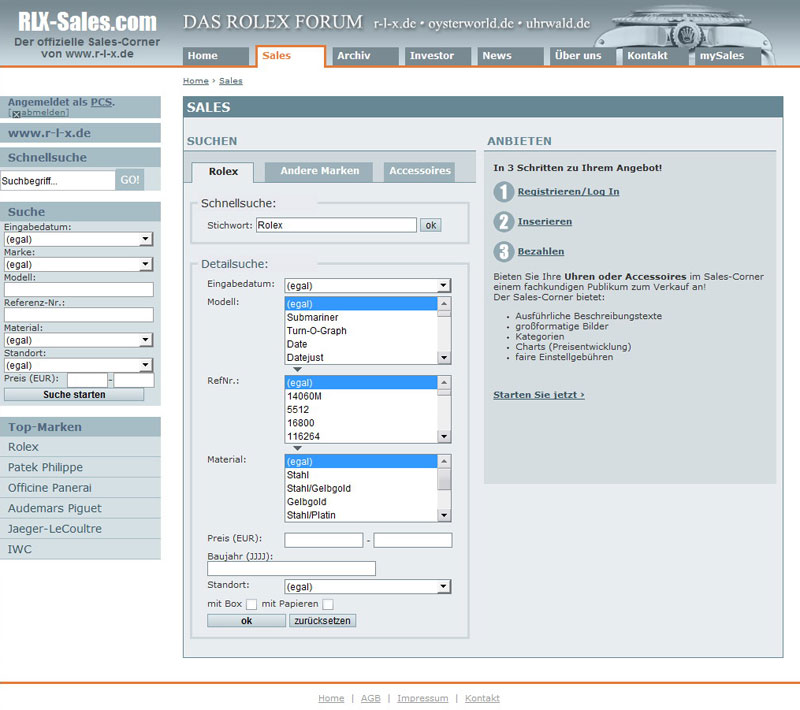Tick the mit Box checkbox

point(252,604)
